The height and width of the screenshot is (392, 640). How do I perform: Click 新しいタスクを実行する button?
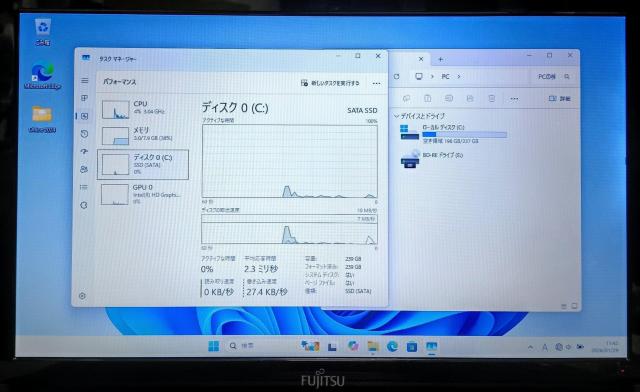[330, 83]
